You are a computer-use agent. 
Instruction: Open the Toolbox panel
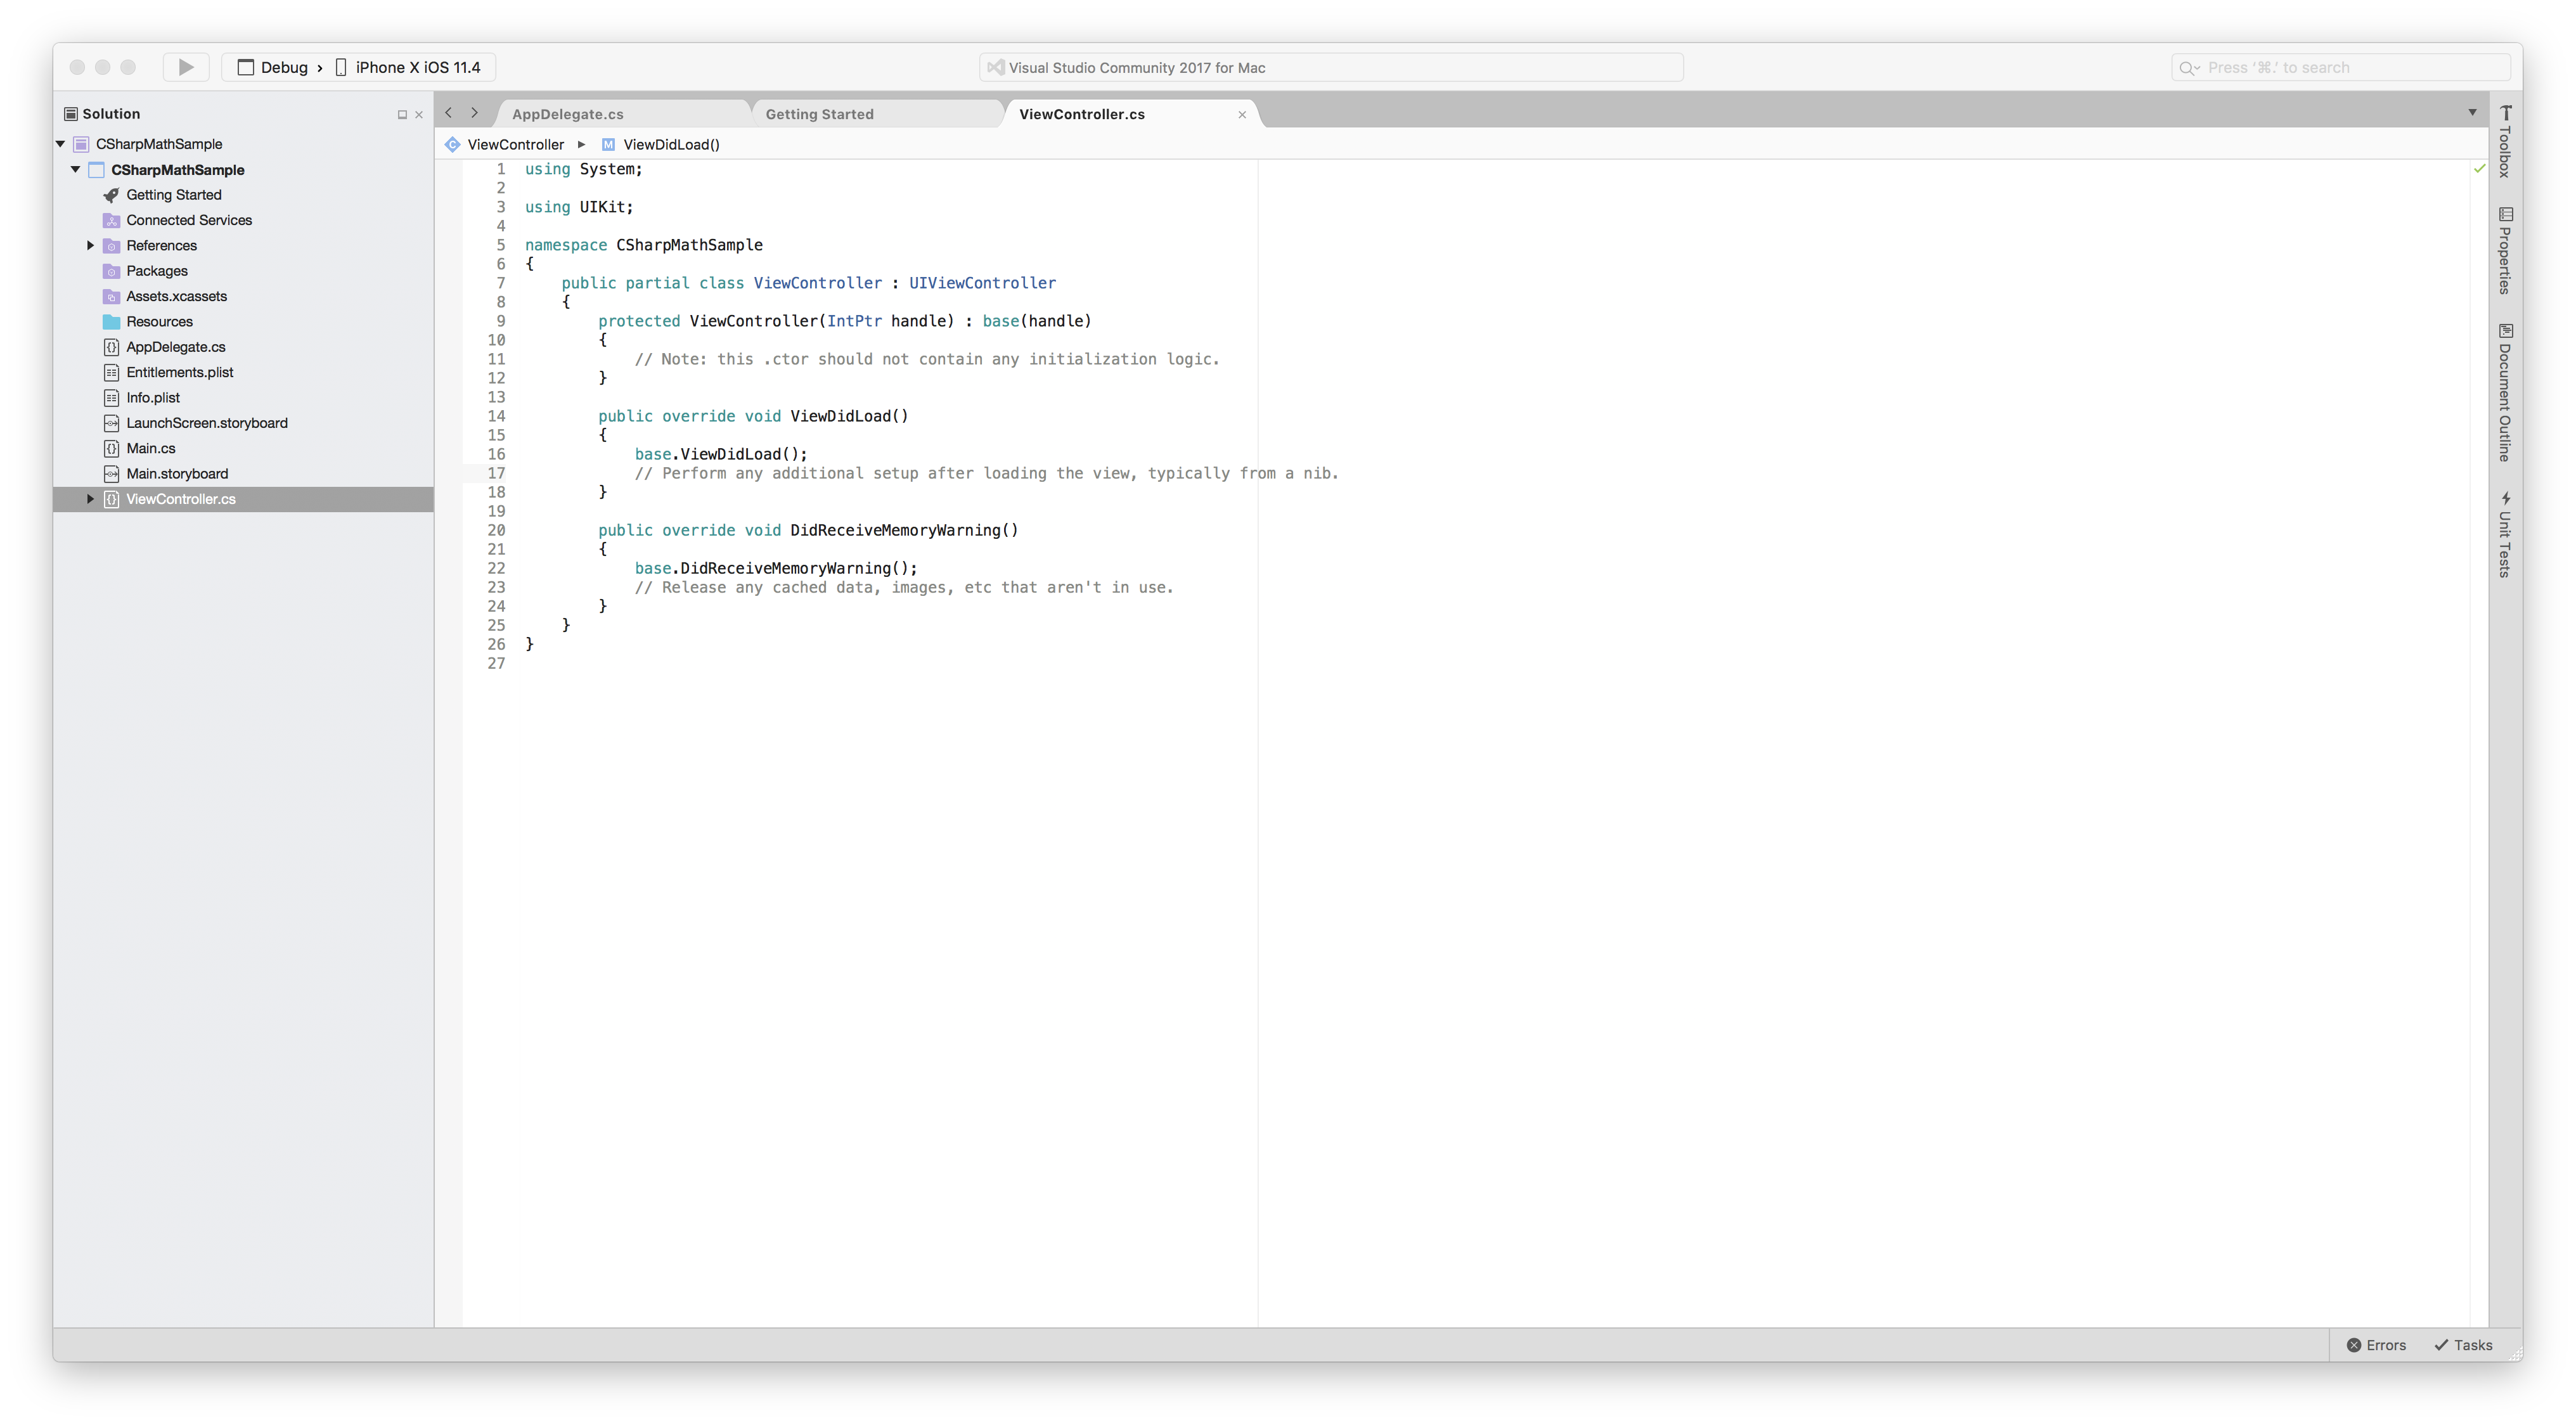coord(2506,140)
